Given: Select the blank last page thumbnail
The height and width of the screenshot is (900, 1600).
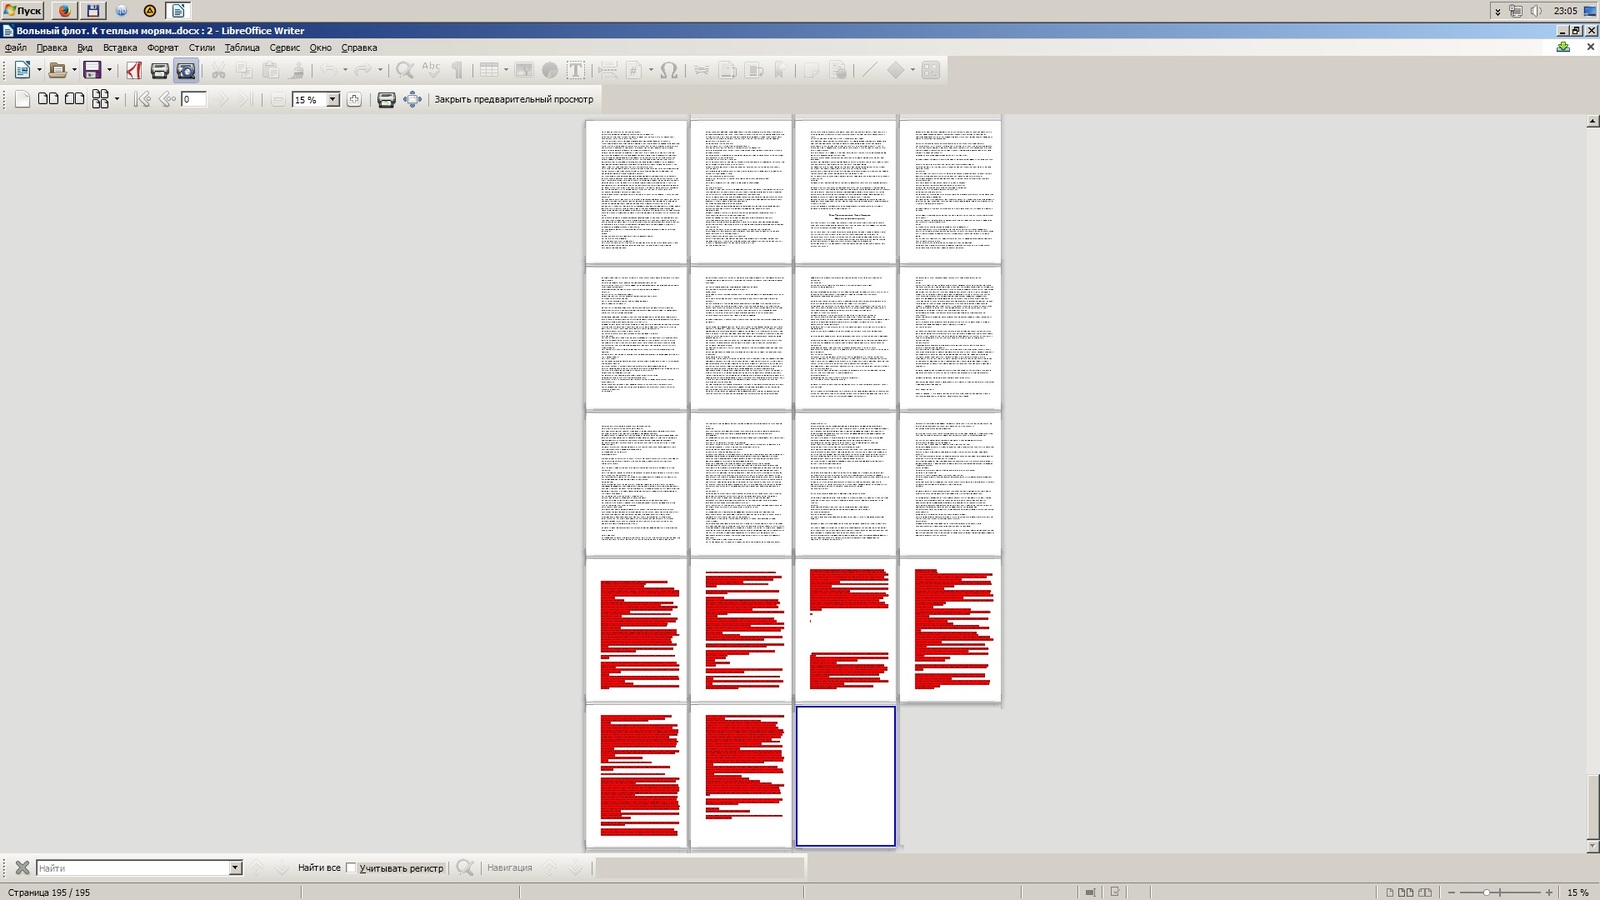Looking at the screenshot, I should pyautogui.click(x=846, y=776).
